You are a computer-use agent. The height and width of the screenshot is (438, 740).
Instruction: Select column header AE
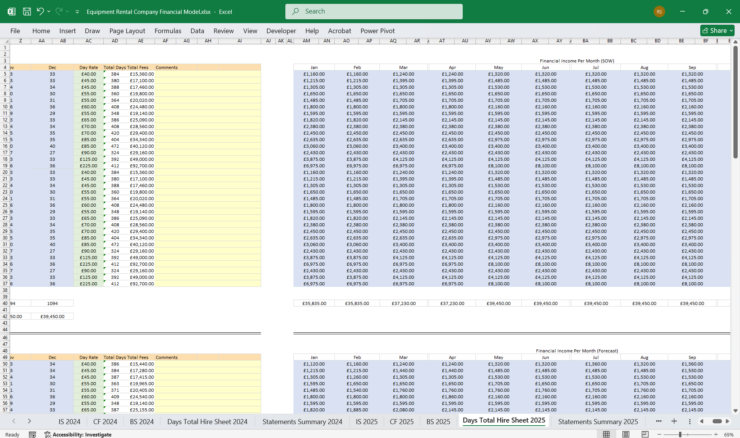coord(141,41)
